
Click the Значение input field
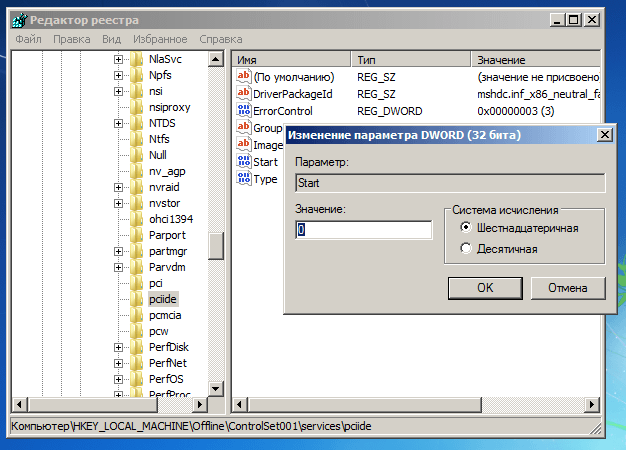coord(363,230)
